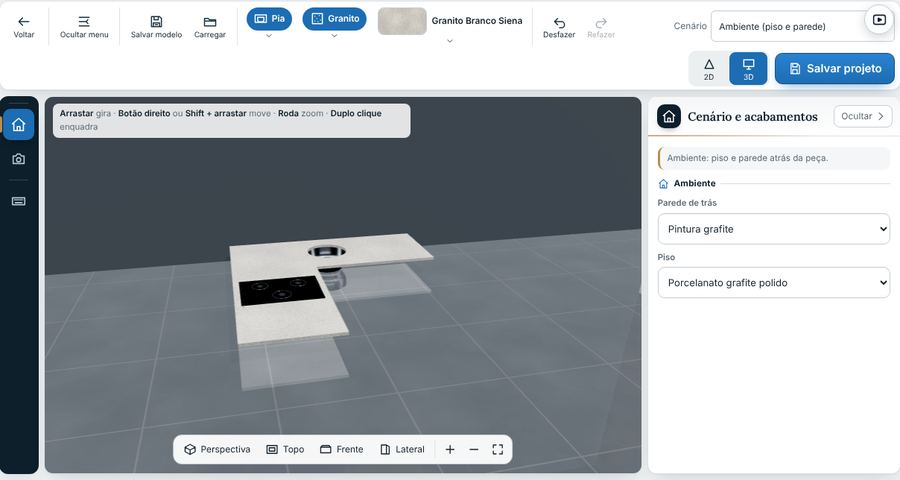Go back with the Voltar arrow
The width and height of the screenshot is (900, 480).
click(24, 26)
